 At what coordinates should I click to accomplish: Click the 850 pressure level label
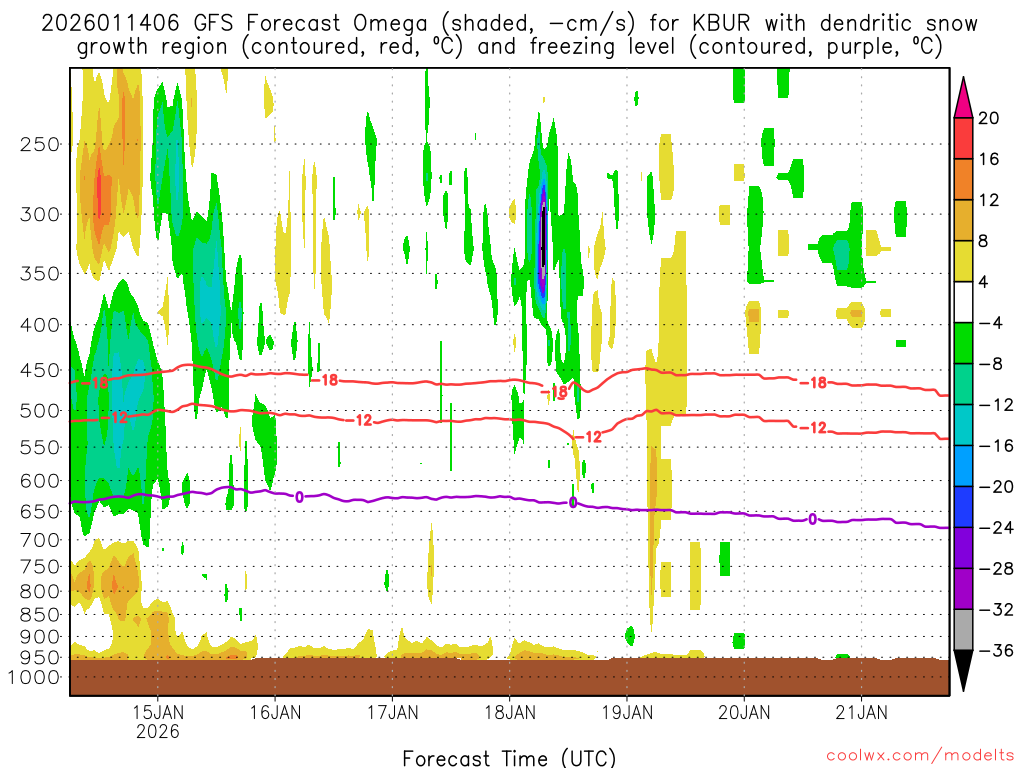pyautogui.click(x=40, y=615)
